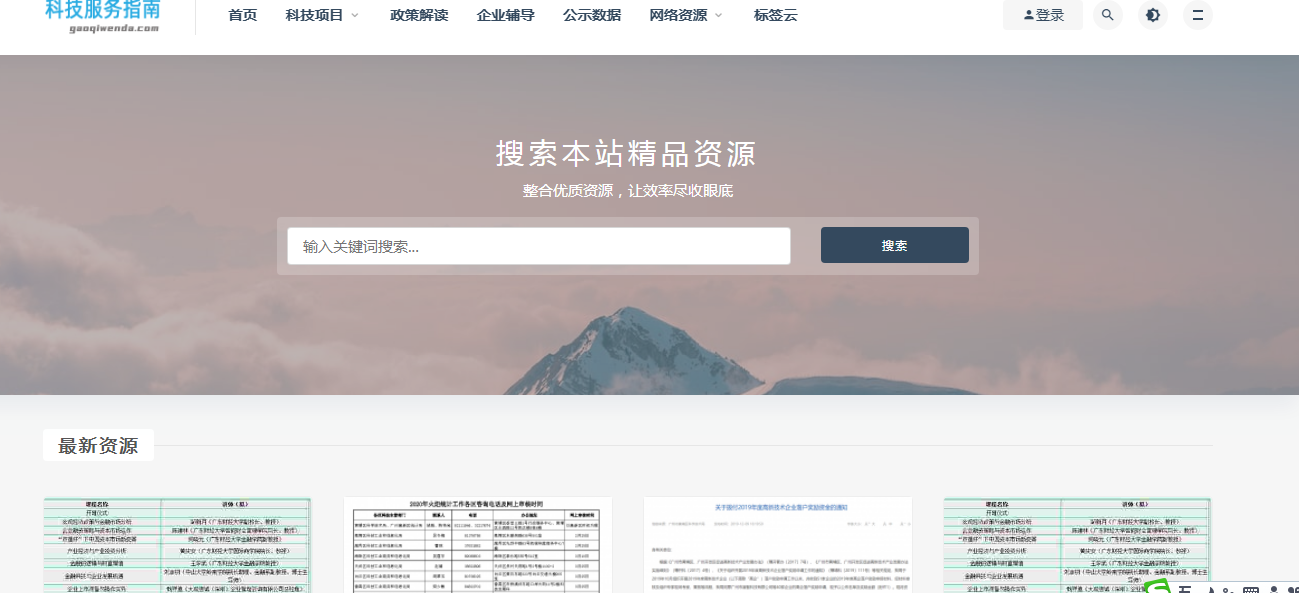Open search using the magnifier icon
Screen dimensions: 1299x593
[1107, 15]
